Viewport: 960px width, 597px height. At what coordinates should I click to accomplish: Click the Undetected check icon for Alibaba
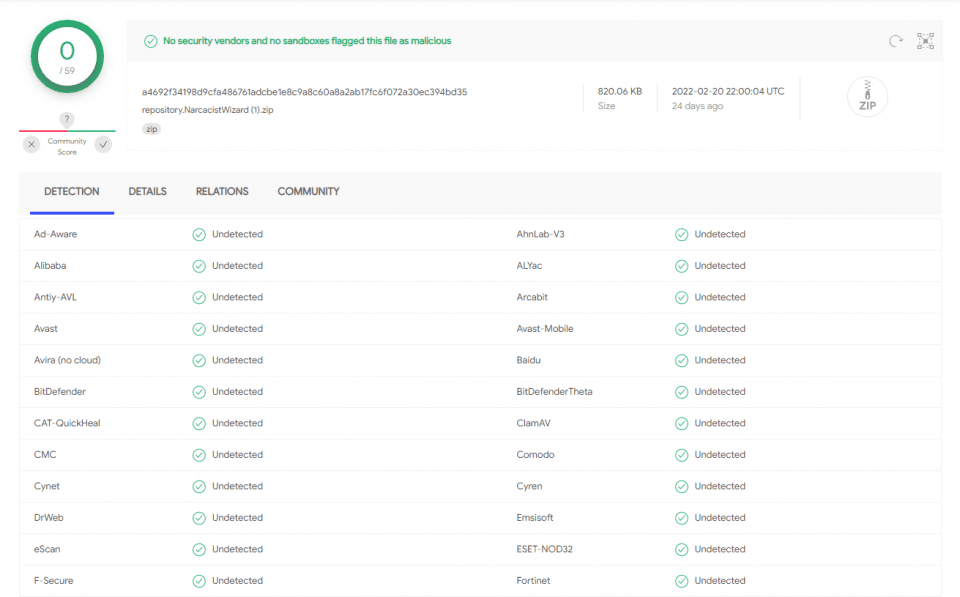(x=199, y=266)
